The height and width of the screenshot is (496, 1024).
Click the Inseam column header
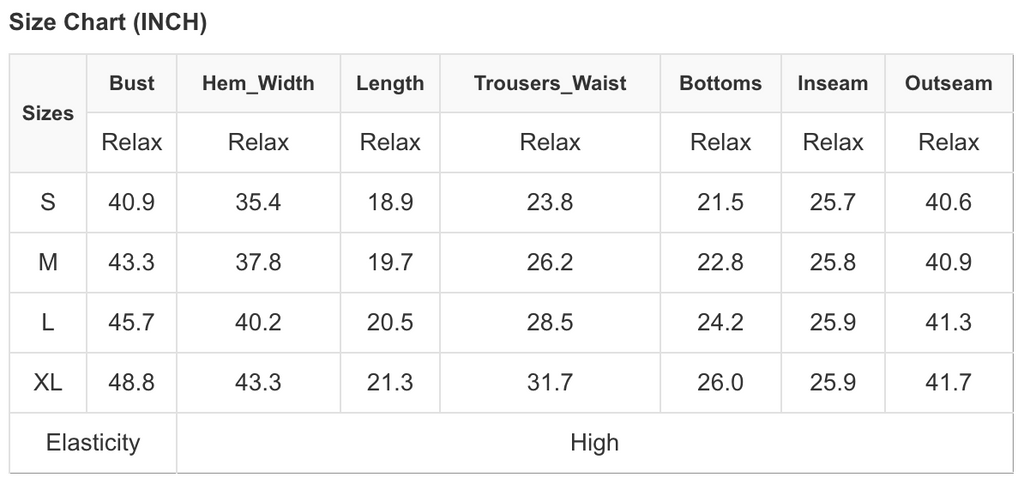[833, 83]
